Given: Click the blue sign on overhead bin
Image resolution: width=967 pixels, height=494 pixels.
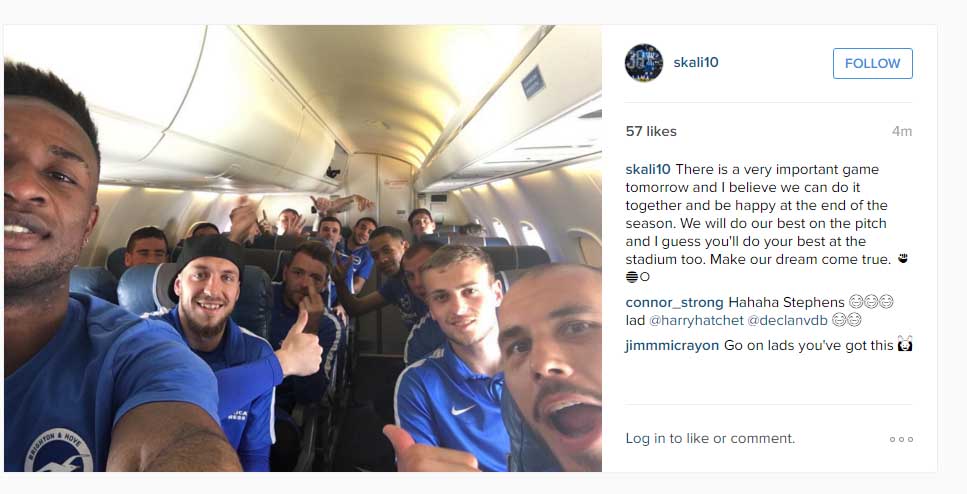Looking at the screenshot, I should coord(532,82).
